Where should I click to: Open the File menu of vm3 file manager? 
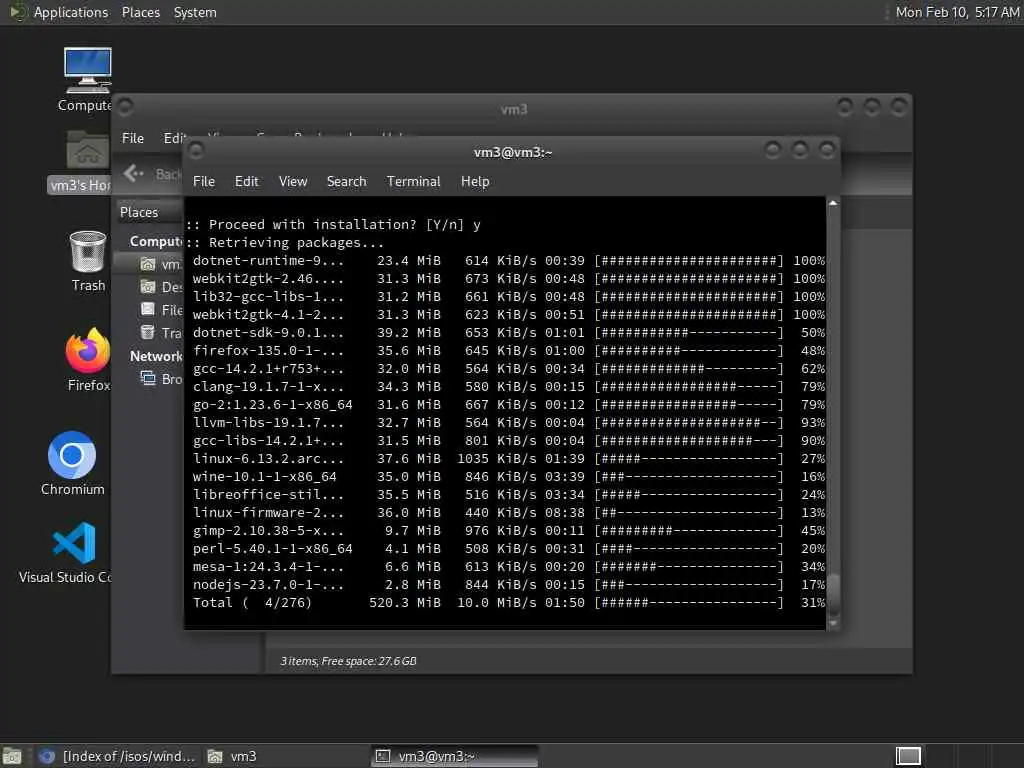pos(133,138)
